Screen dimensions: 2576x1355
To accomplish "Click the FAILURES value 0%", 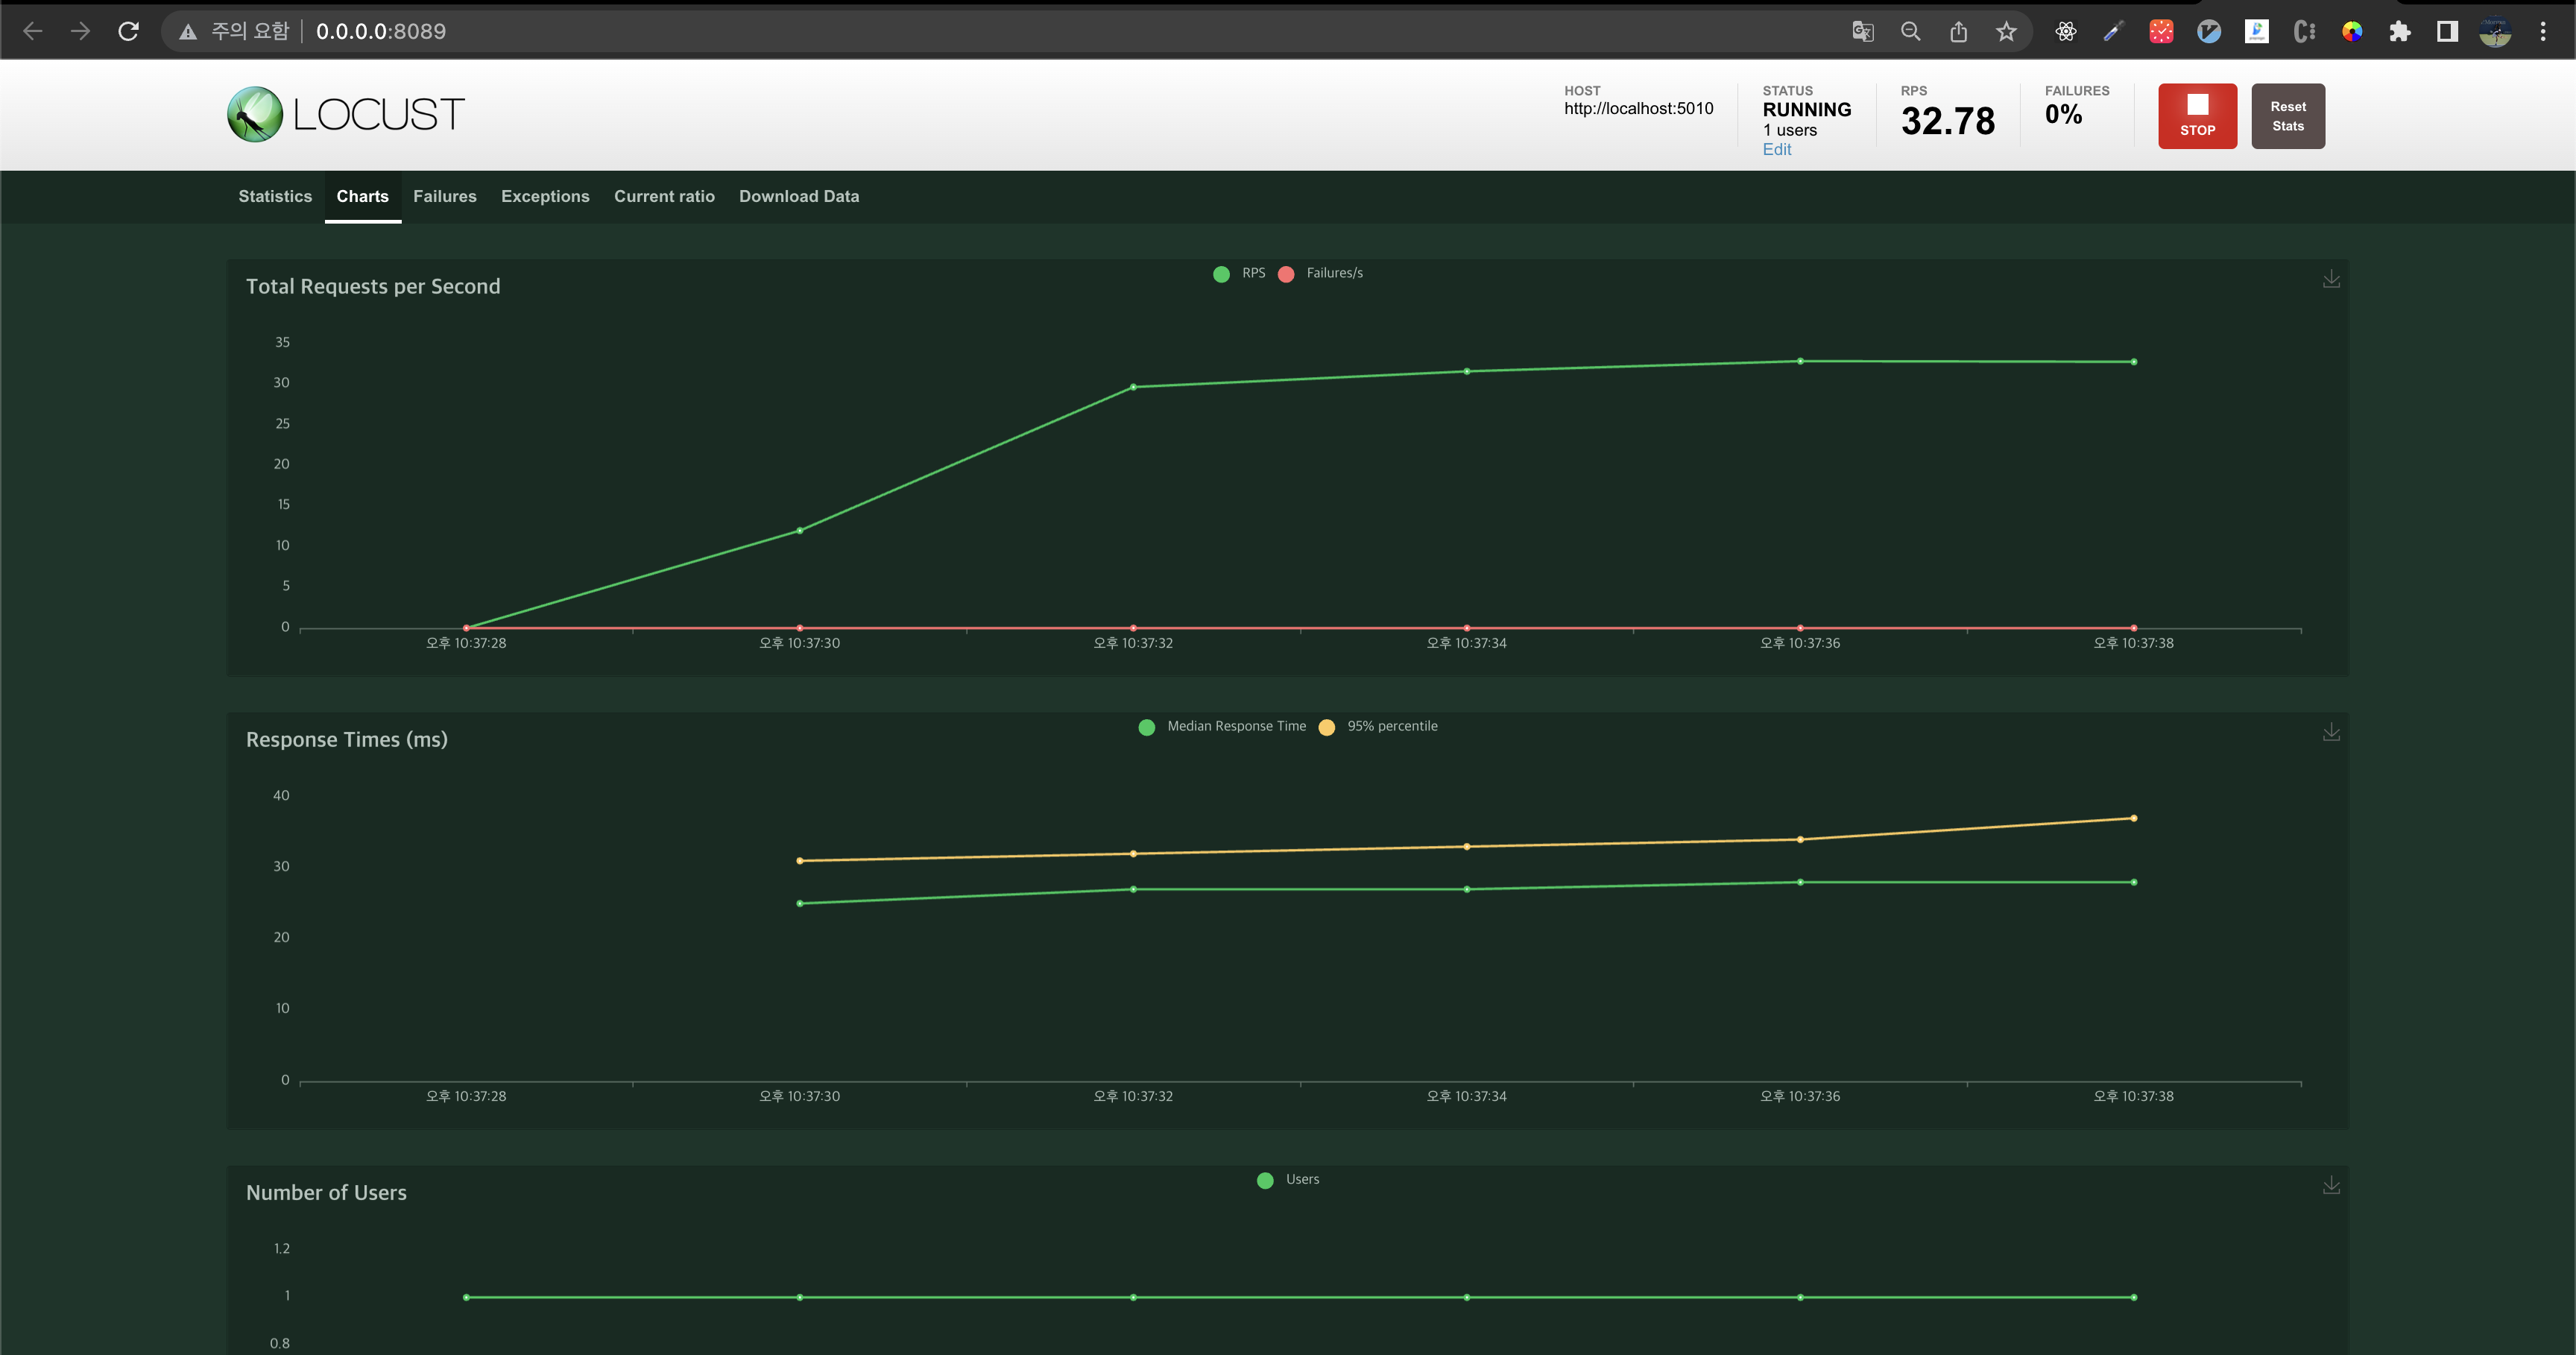I will click(x=2063, y=114).
